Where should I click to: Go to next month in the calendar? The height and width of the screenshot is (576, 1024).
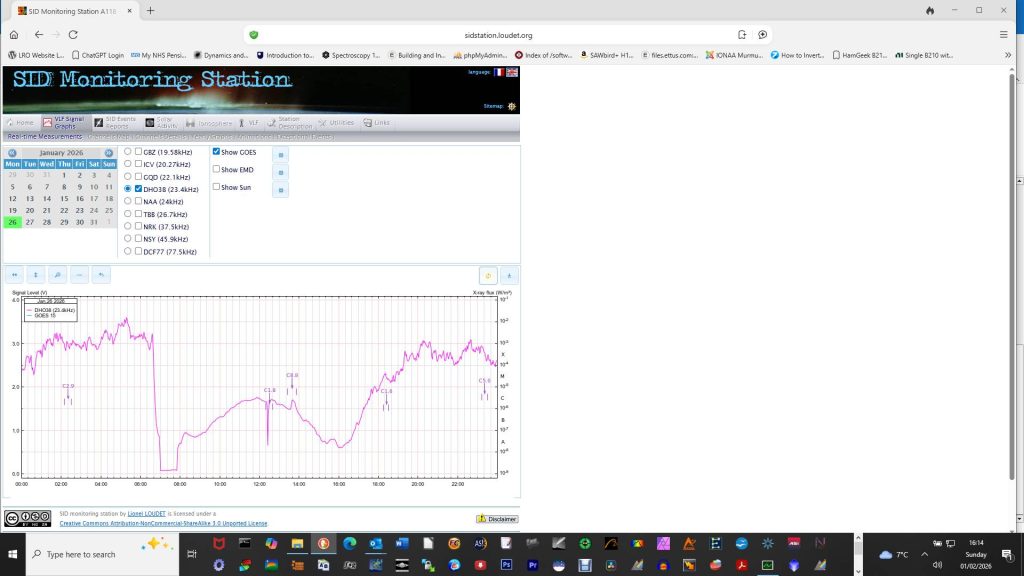click(109, 153)
